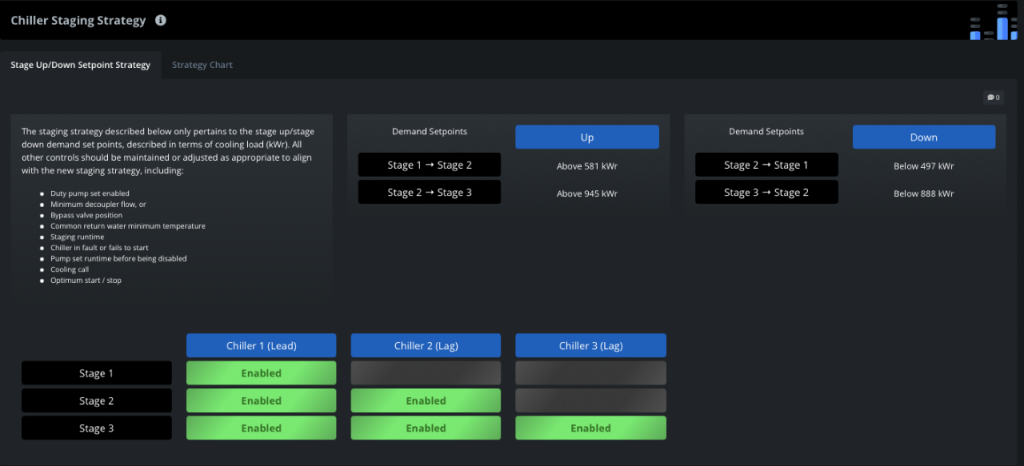Select the Chiller 3 (Lag) header
The image size is (1024, 466).
[x=590, y=345]
